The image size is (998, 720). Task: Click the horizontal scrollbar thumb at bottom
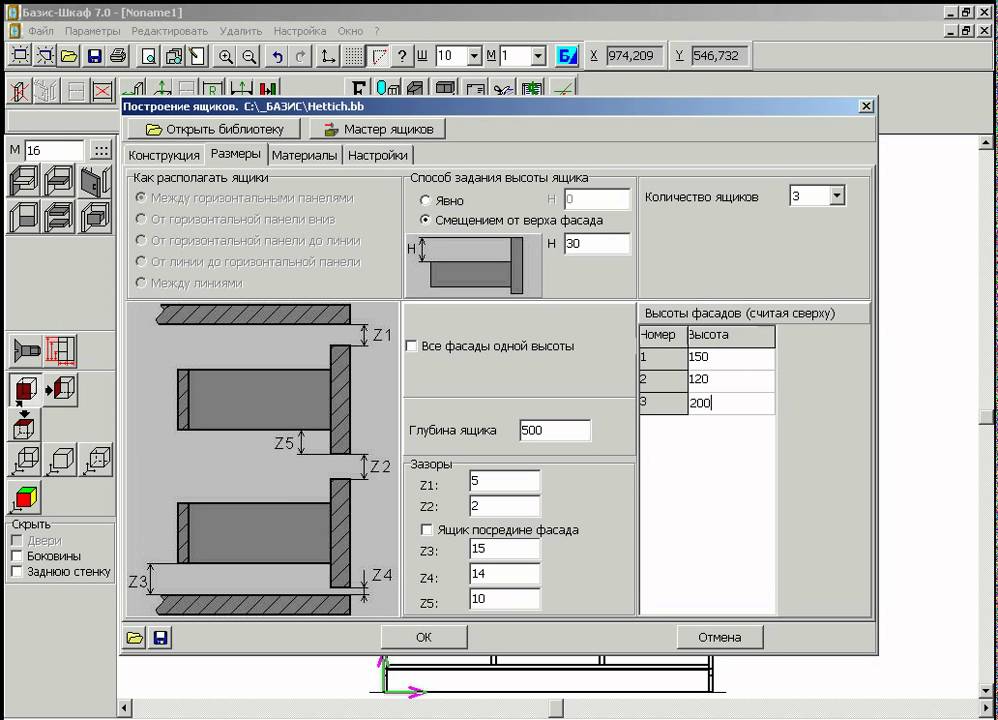[x=556, y=708]
